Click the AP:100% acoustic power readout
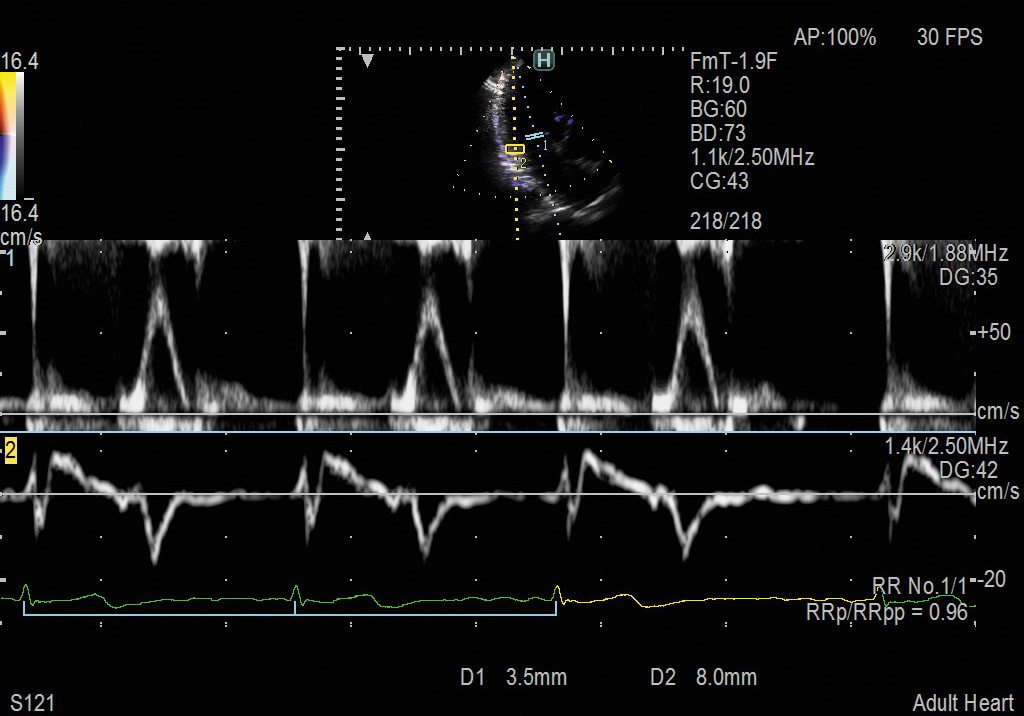The height and width of the screenshot is (716, 1024). 834,38
